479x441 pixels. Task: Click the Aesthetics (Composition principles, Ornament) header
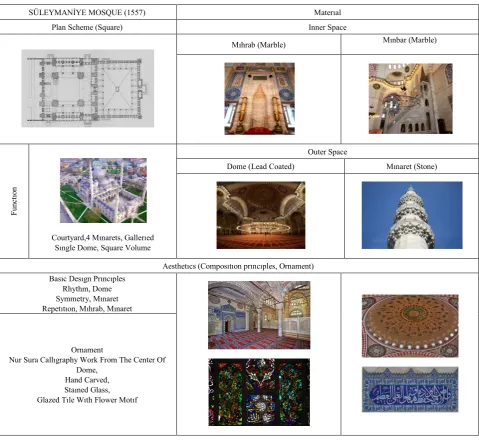click(238, 266)
